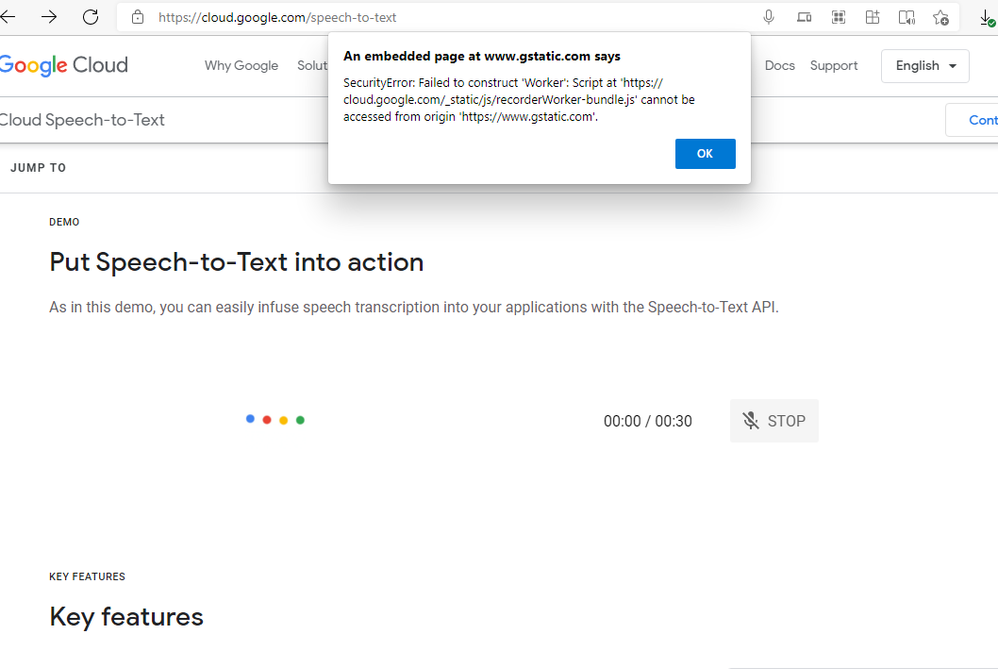The image size is (998, 669).
Task: Open downloads from the toolbar download icon
Action: [987, 18]
